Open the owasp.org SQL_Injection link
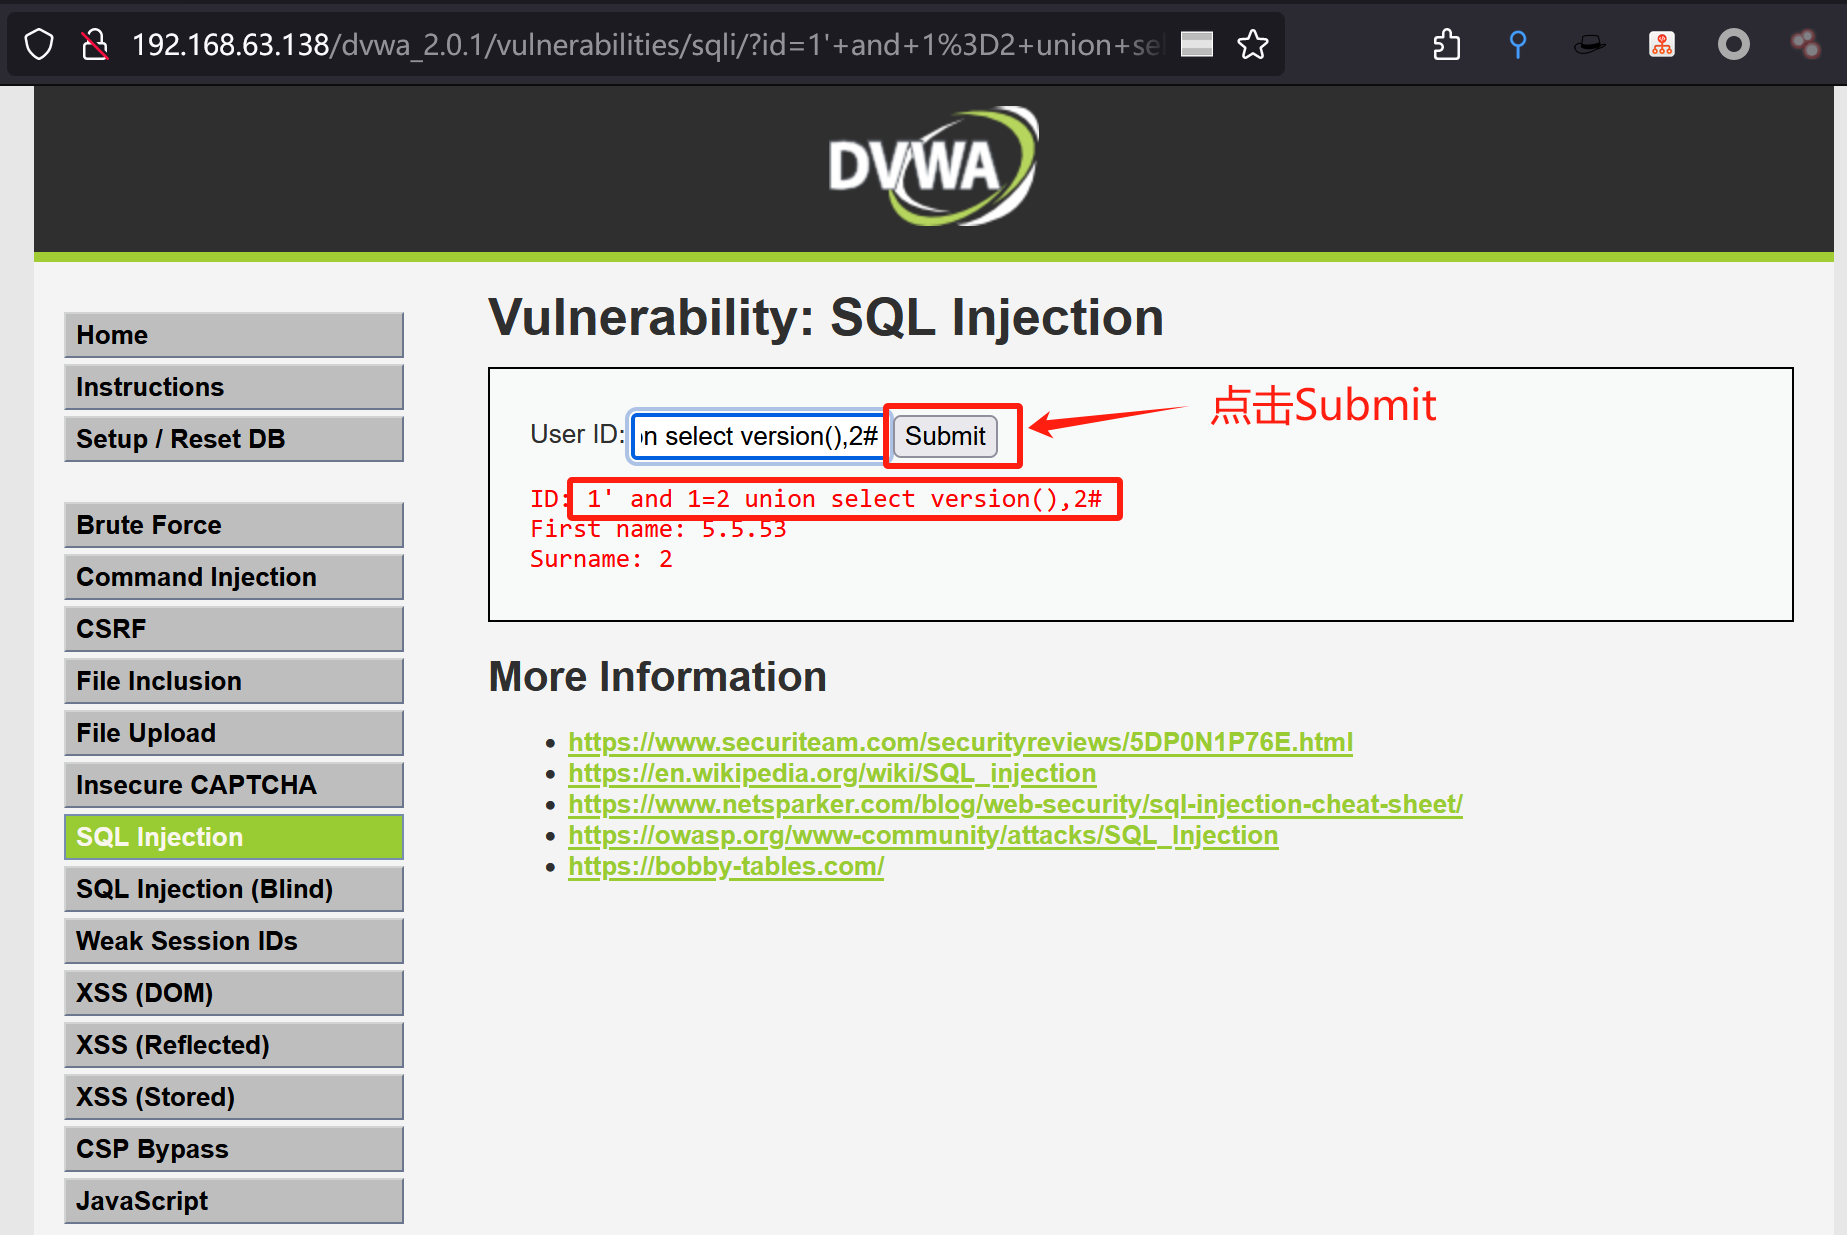Image resolution: width=1847 pixels, height=1235 pixels. (x=923, y=835)
